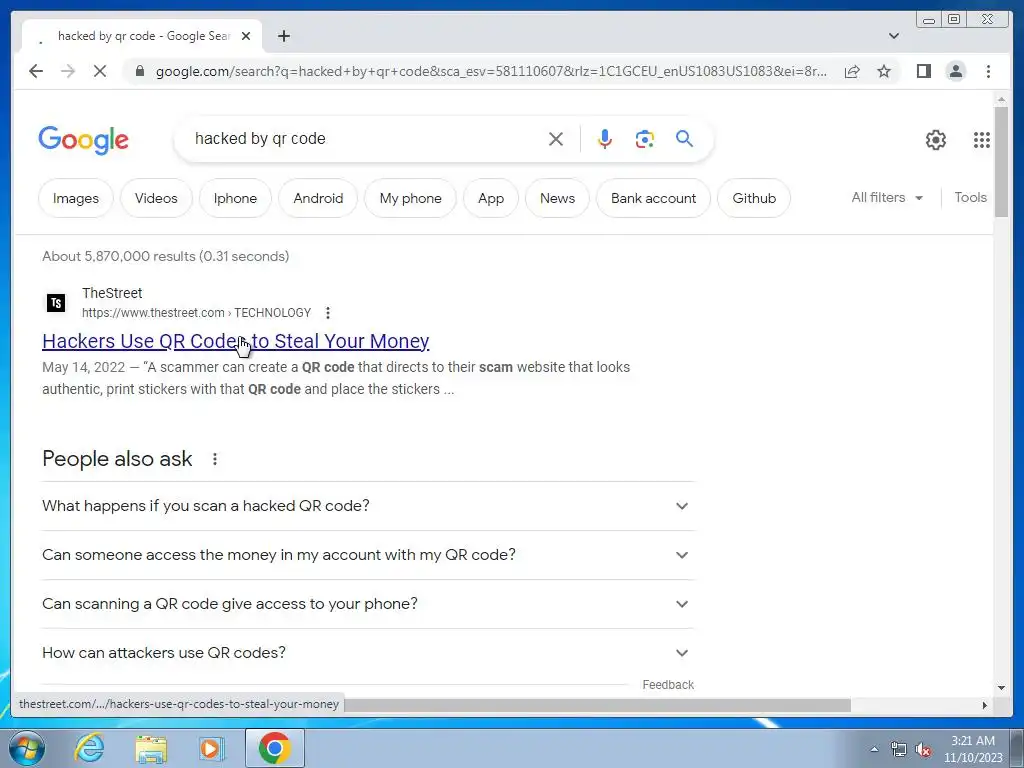Open search Tools

tap(970, 197)
